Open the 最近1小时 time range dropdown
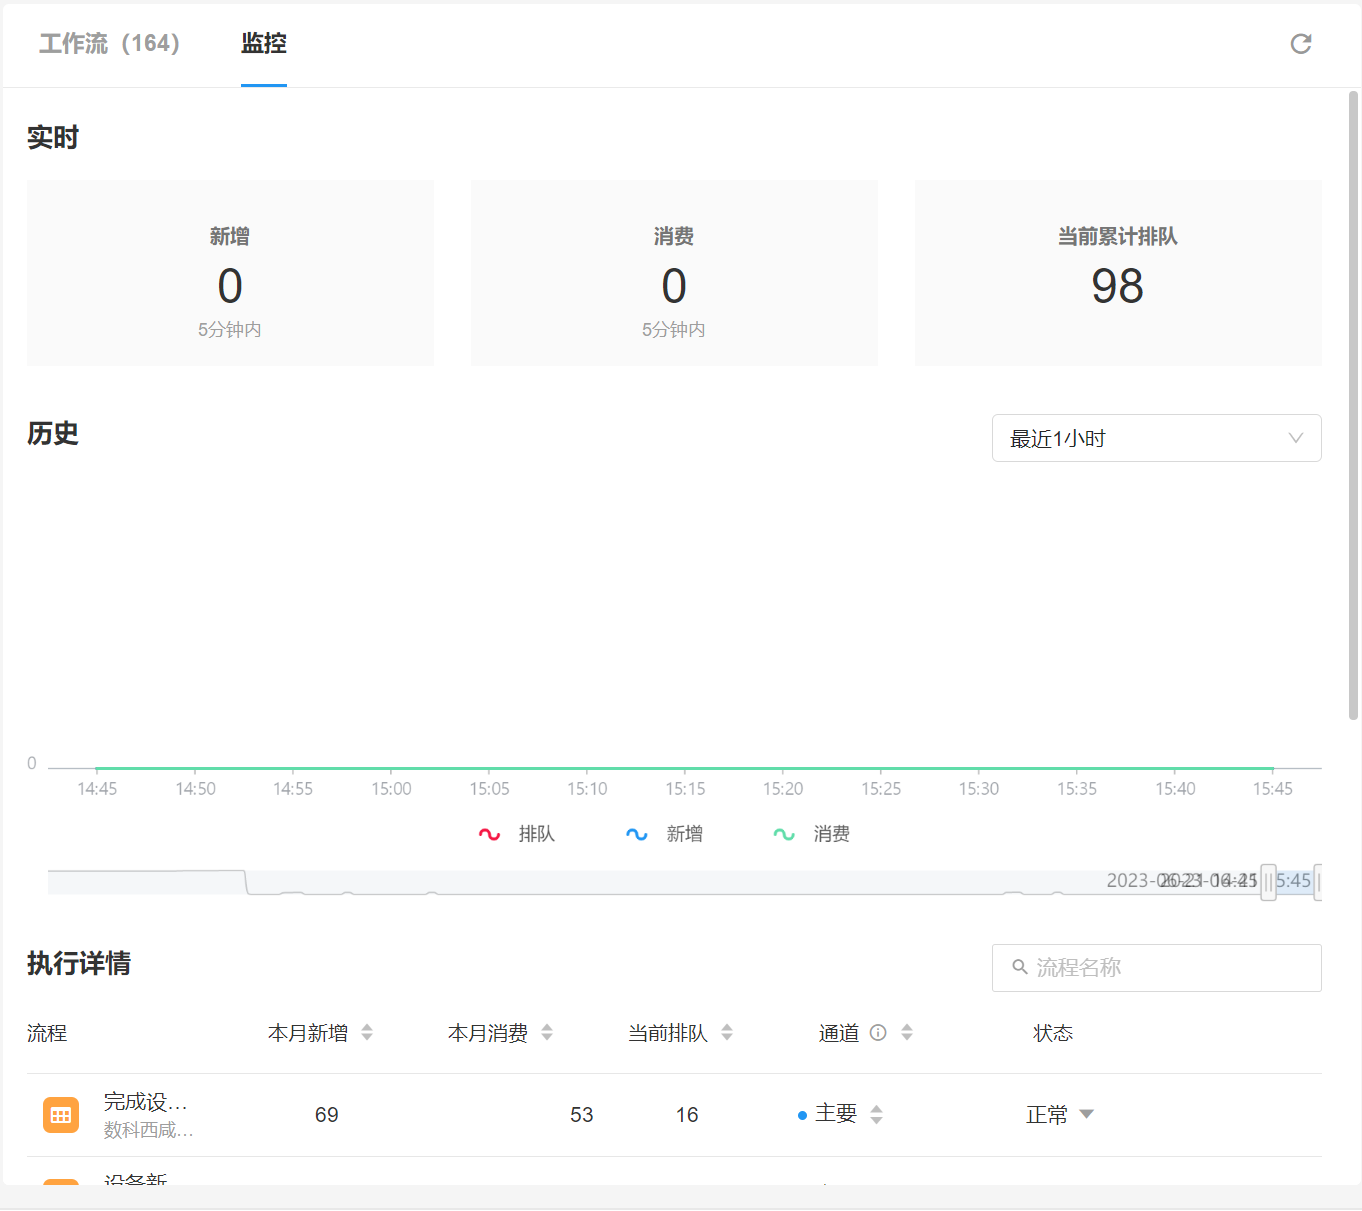Viewport: 1362px width, 1211px height. (x=1156, y=438)
